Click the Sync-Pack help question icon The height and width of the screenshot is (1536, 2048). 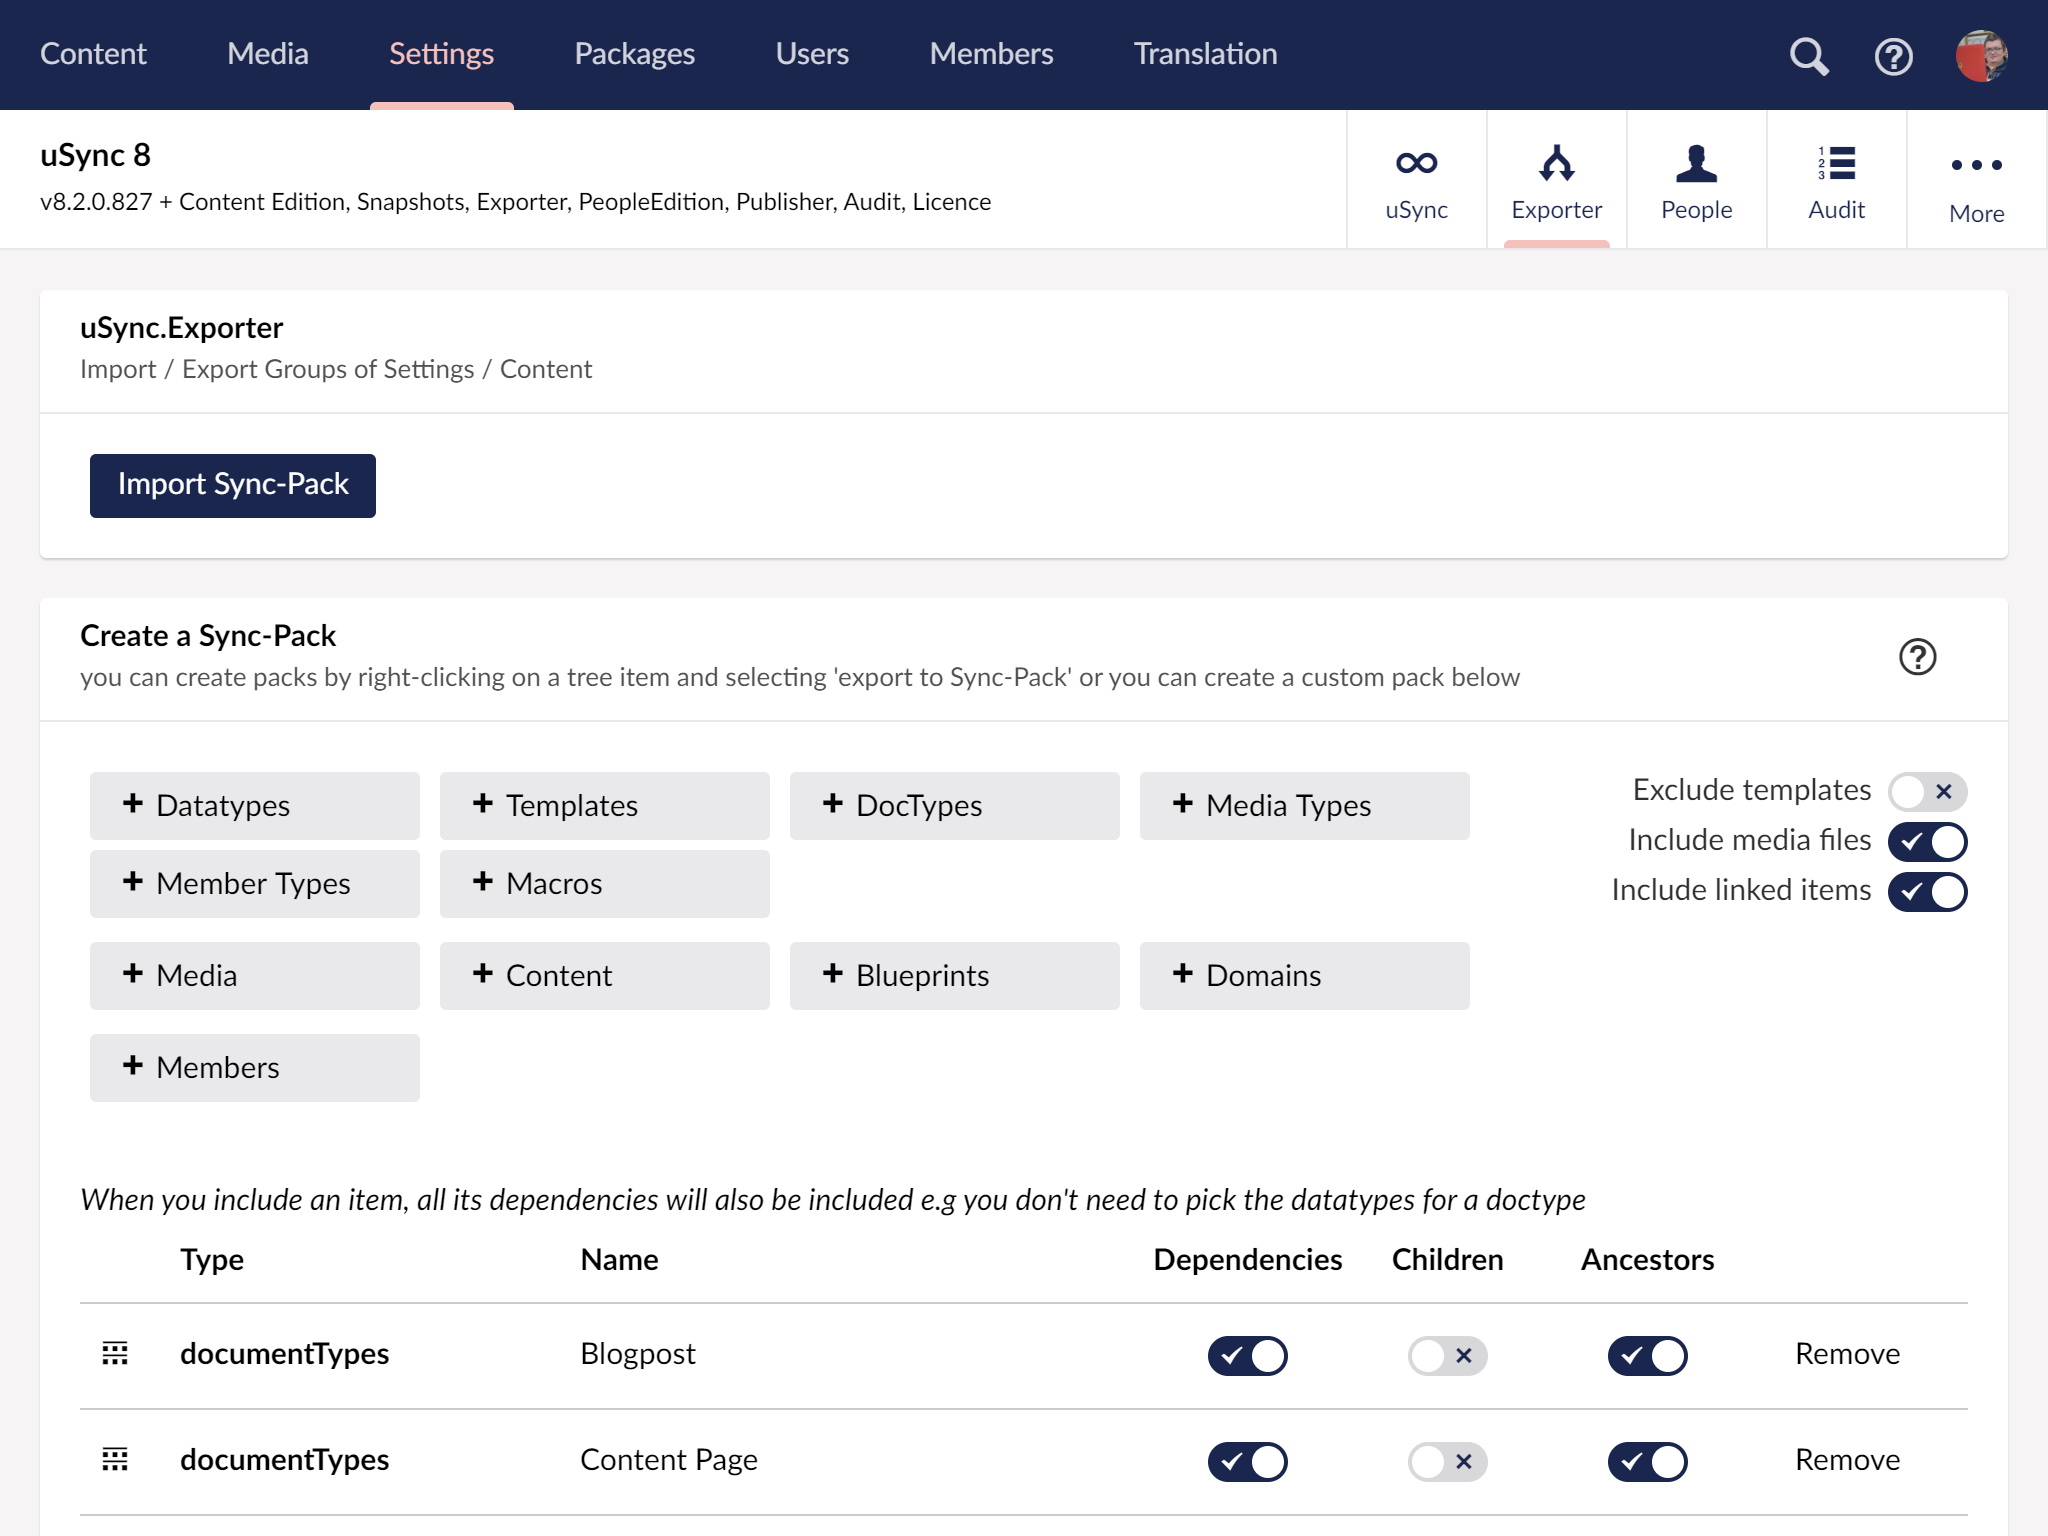pos(1917,657)
